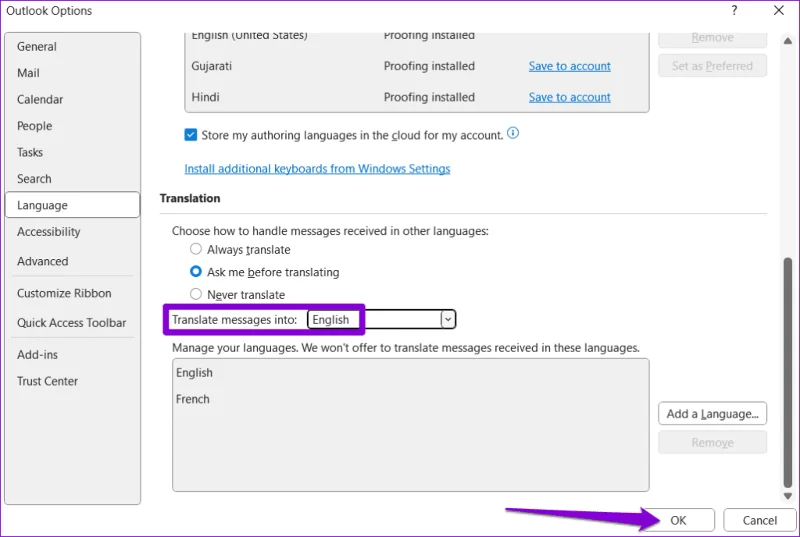The height and width of the screenshot is (537, 800).
Task: Select the Gujarati authoring language row
Action: [x=416, y=66]
